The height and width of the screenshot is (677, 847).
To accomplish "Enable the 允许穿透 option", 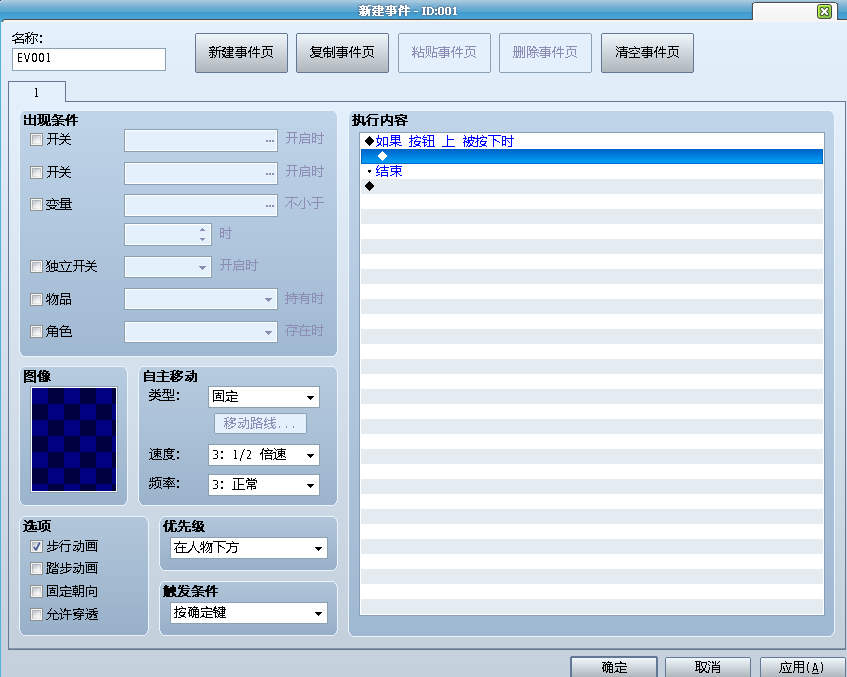I will (x=36, y=614).
